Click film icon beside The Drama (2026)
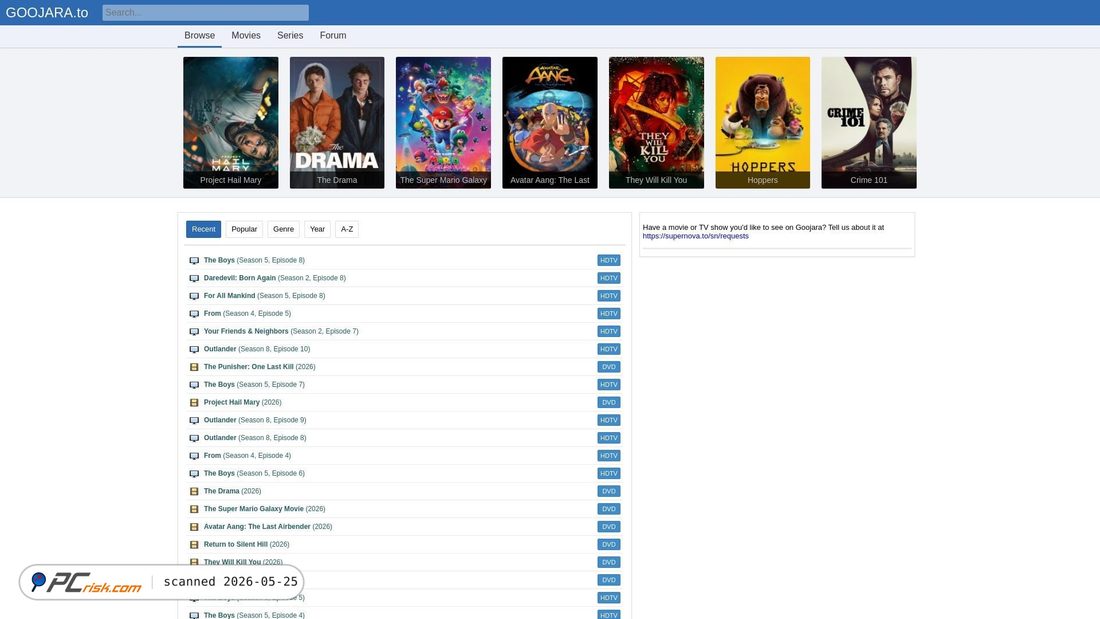This screenshot has width=1100, height=619. [194, 492]
